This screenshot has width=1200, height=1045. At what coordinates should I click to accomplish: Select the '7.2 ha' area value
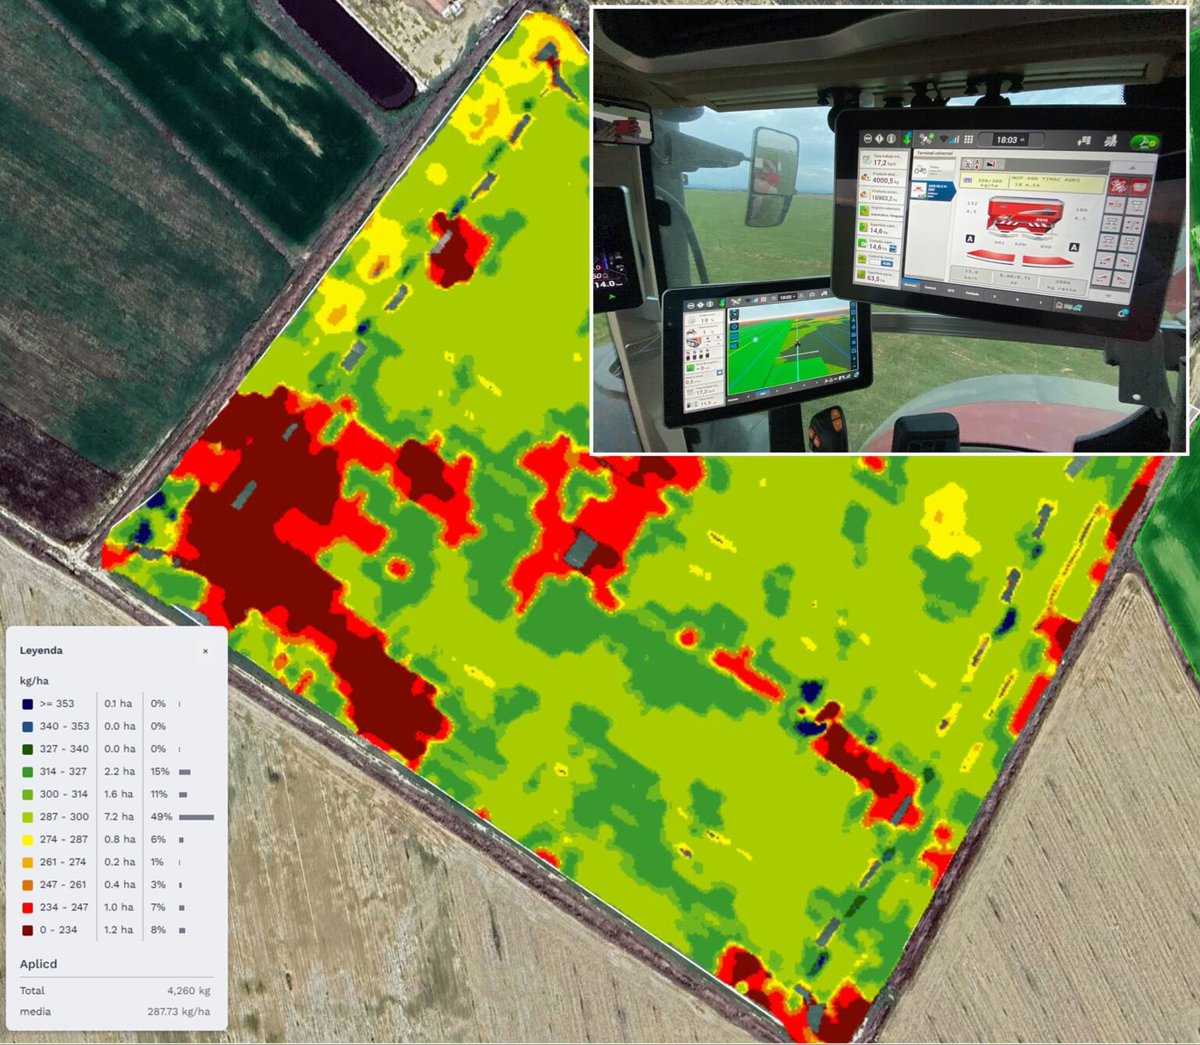click(119, 817)
